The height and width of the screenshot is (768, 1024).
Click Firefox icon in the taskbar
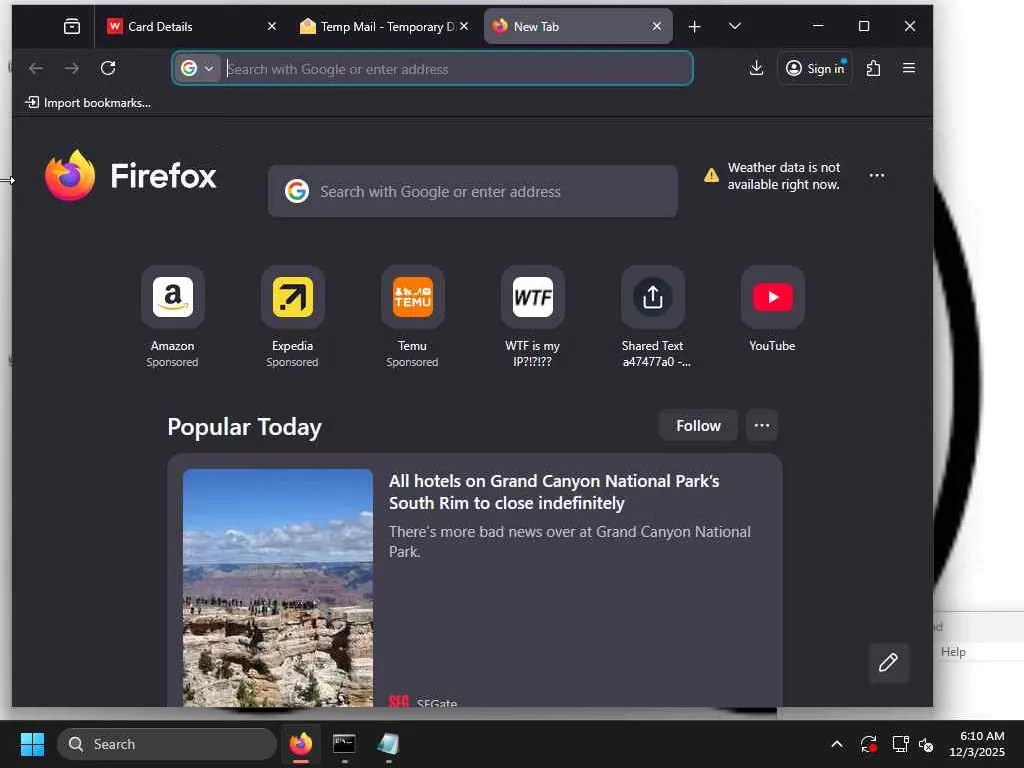coord(301,744)
